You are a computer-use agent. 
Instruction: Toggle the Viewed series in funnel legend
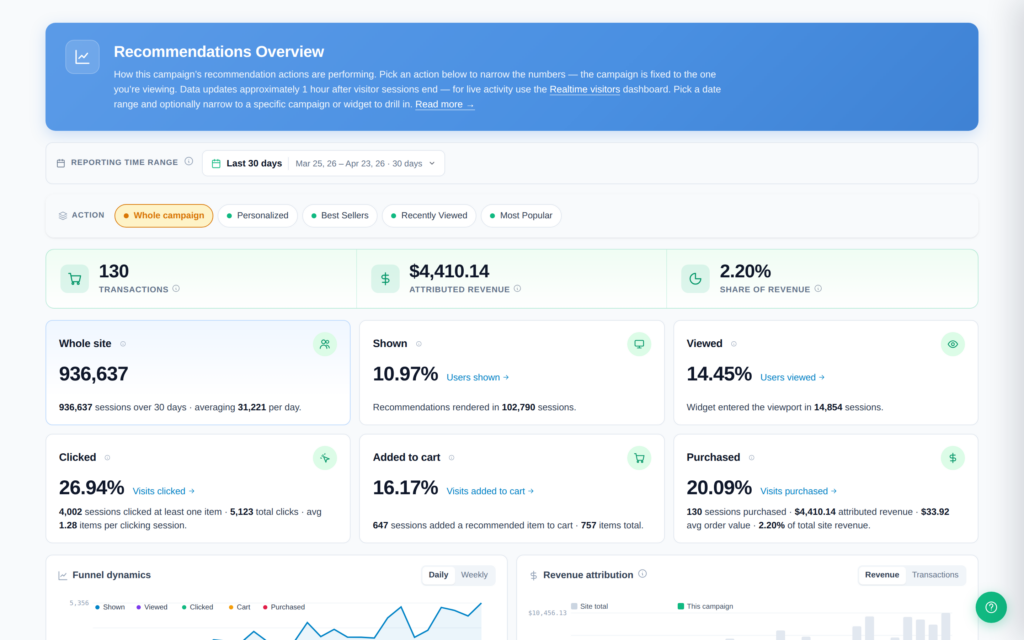152,607
